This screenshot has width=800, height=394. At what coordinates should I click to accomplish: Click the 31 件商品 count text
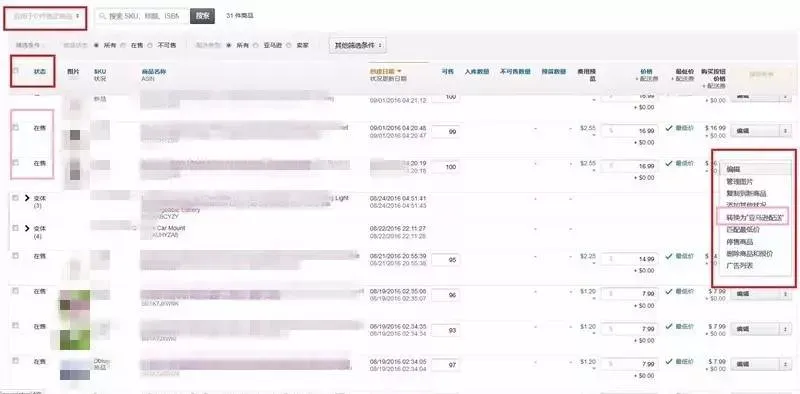[240, 16]
